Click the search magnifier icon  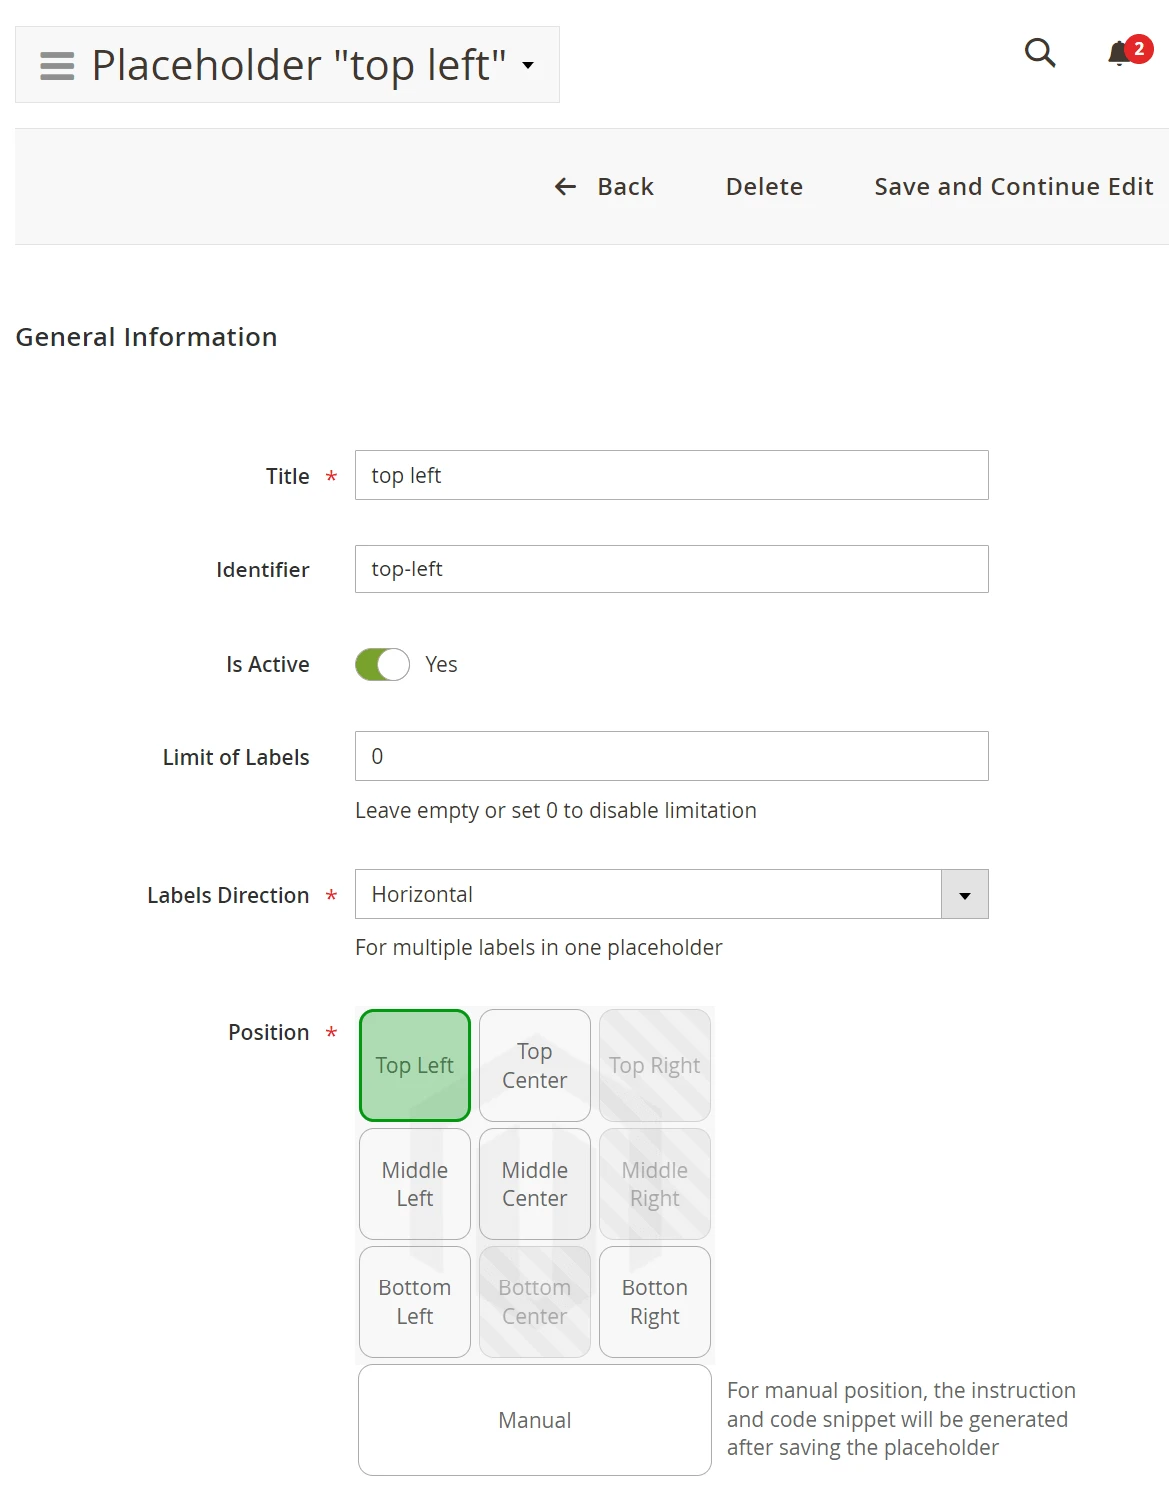click(1040, 53)
